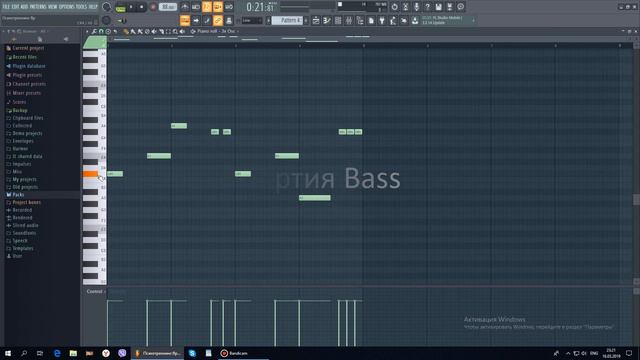Screen dimensions: 640x360
Task: Open the FILE menu
Action: tap(7, 7)
